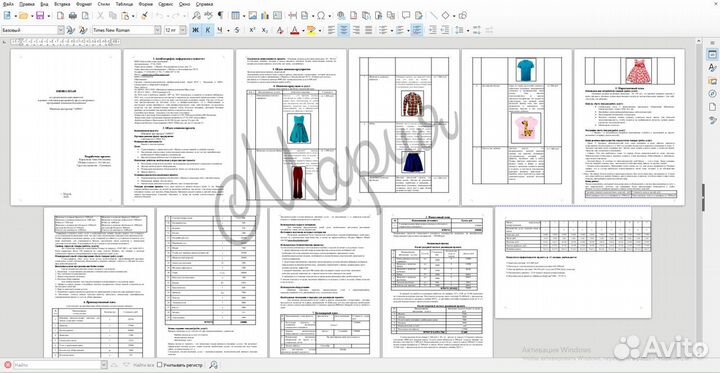This screenshot has height=373, width=720.
Task: Click the Save document icon
Action: 39,16
